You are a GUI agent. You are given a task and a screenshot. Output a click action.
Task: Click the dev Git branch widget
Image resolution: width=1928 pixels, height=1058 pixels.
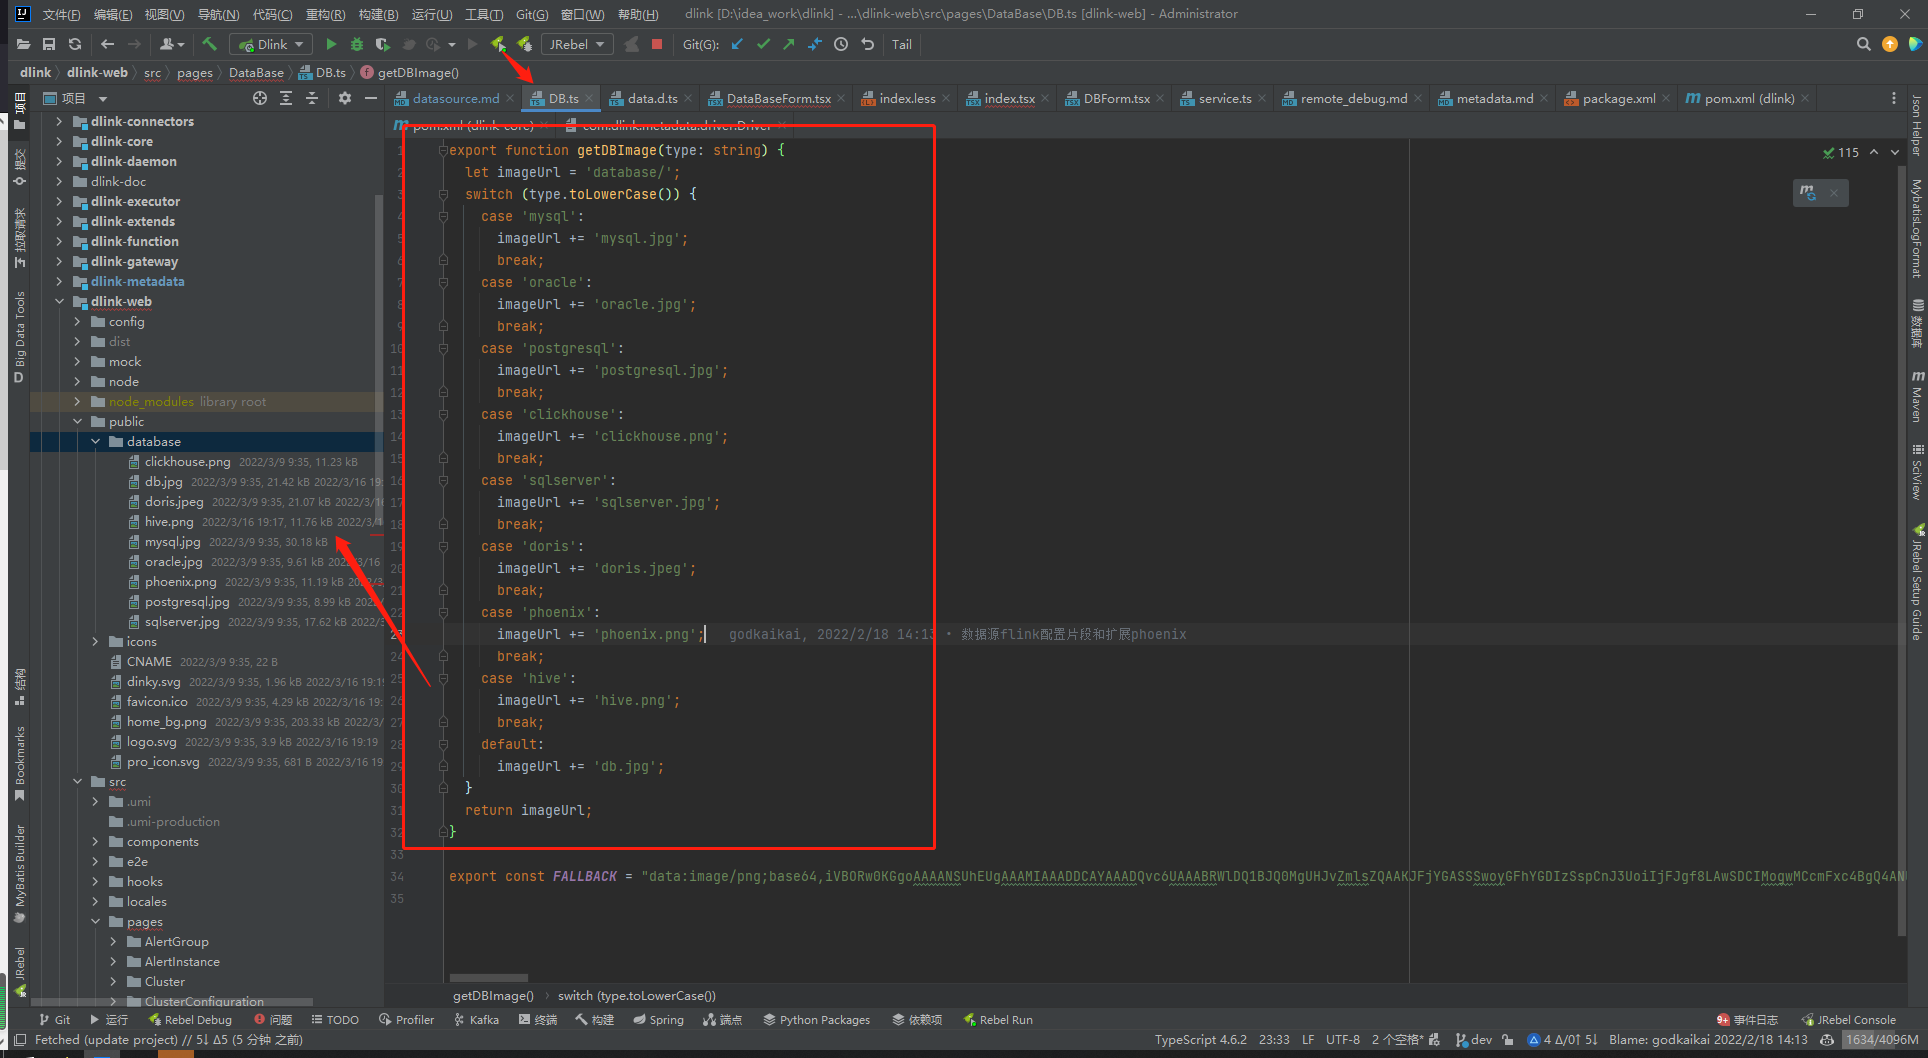(1474, 1040)
